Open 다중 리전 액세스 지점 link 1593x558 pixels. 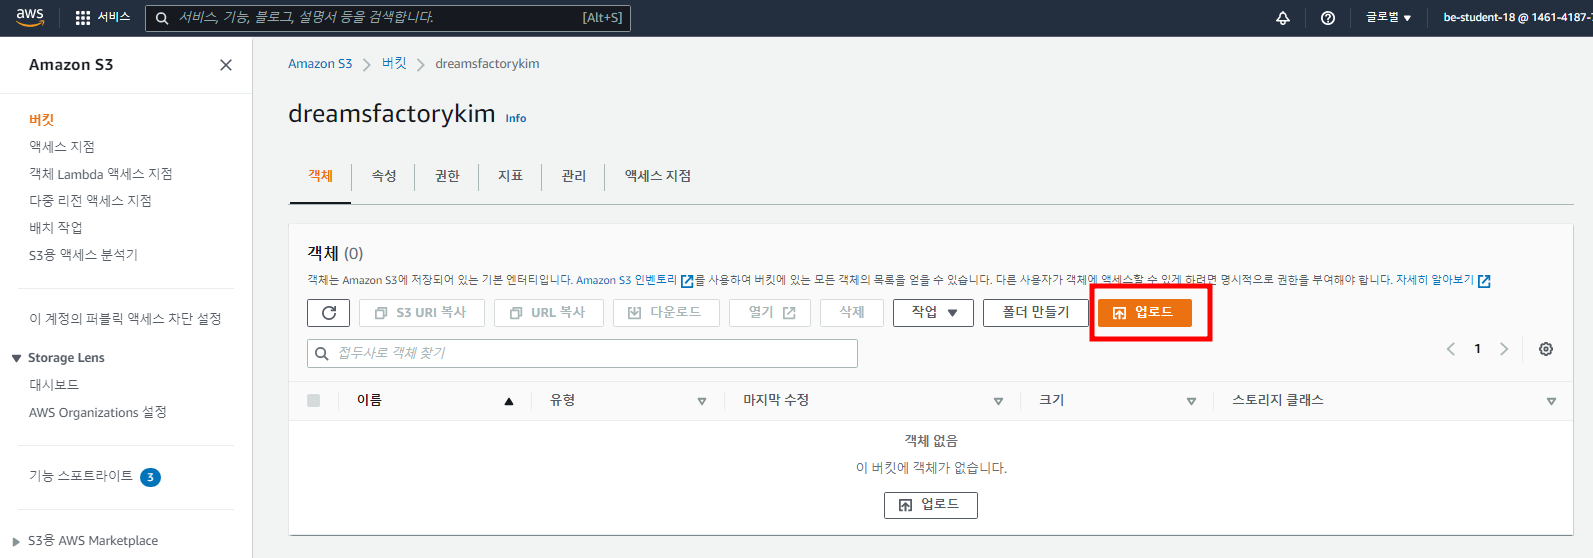click(90, 201)
